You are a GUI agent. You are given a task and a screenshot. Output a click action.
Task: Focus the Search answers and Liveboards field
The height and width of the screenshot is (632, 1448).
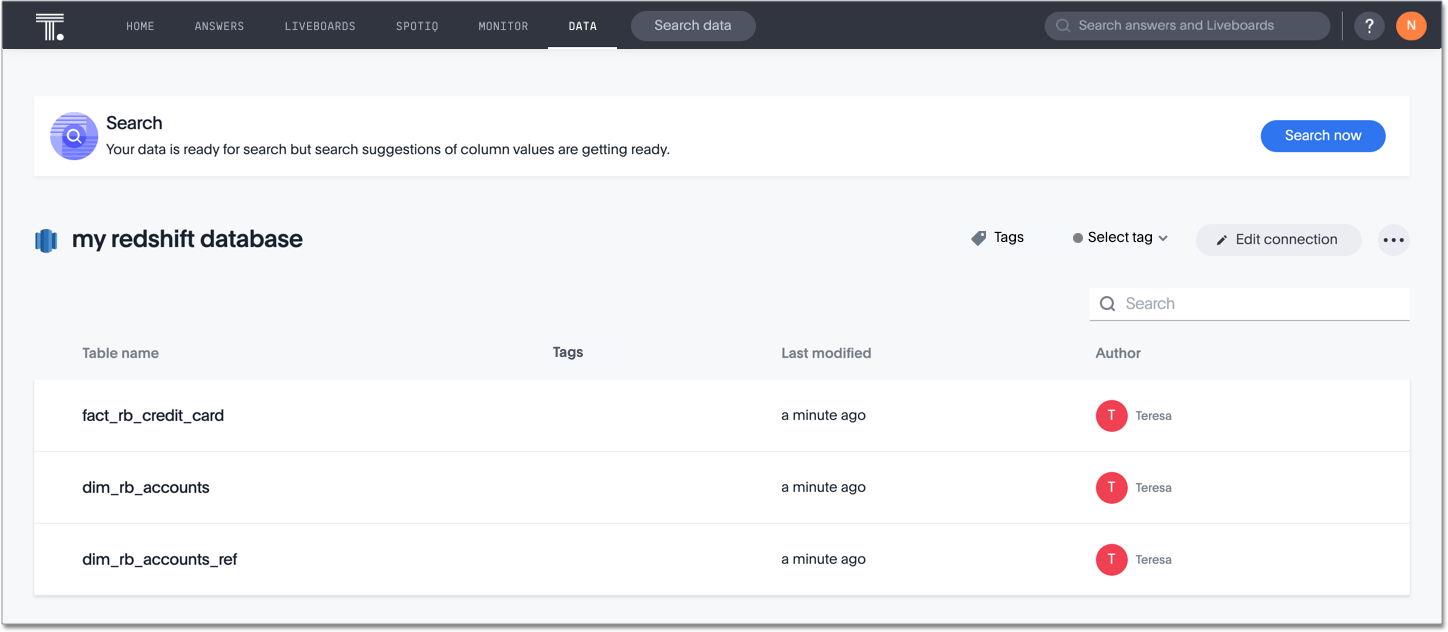pyautogui.click(x=1190, y=26)
